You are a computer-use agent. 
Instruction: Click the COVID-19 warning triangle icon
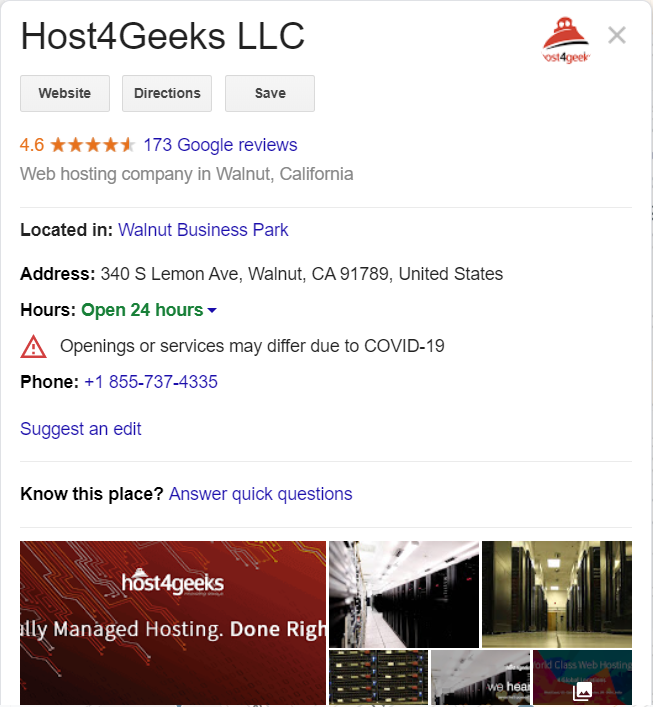click(33, 347)
